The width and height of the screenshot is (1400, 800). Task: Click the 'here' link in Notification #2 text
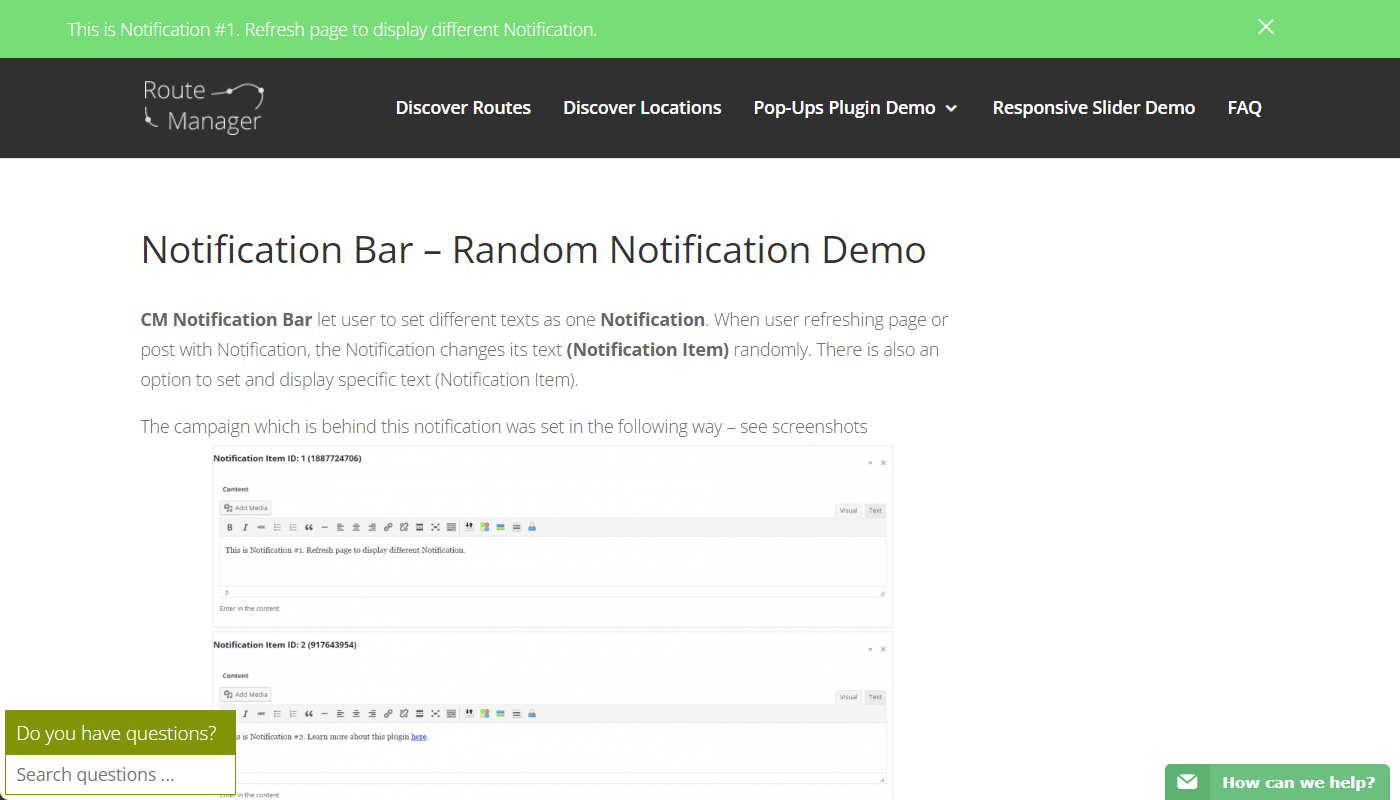419,737
